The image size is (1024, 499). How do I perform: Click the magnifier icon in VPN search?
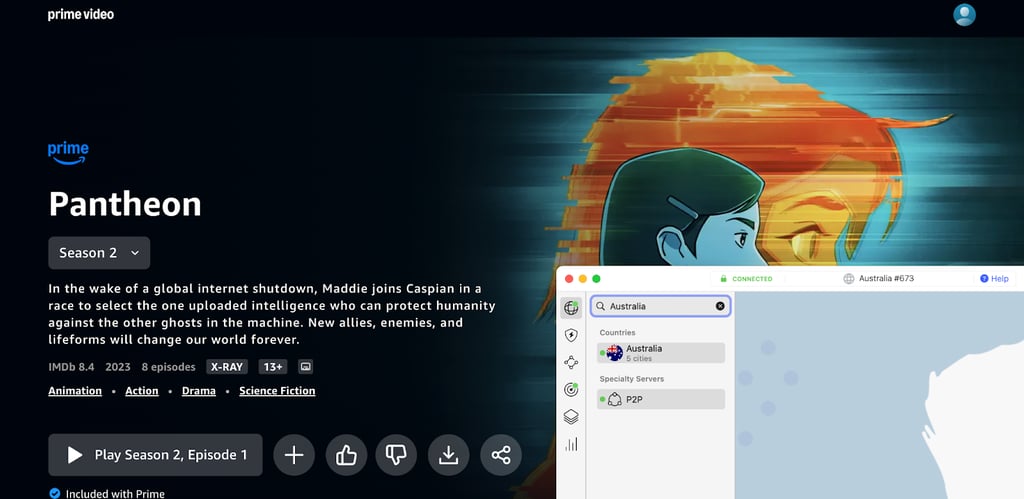pos(600,306)
